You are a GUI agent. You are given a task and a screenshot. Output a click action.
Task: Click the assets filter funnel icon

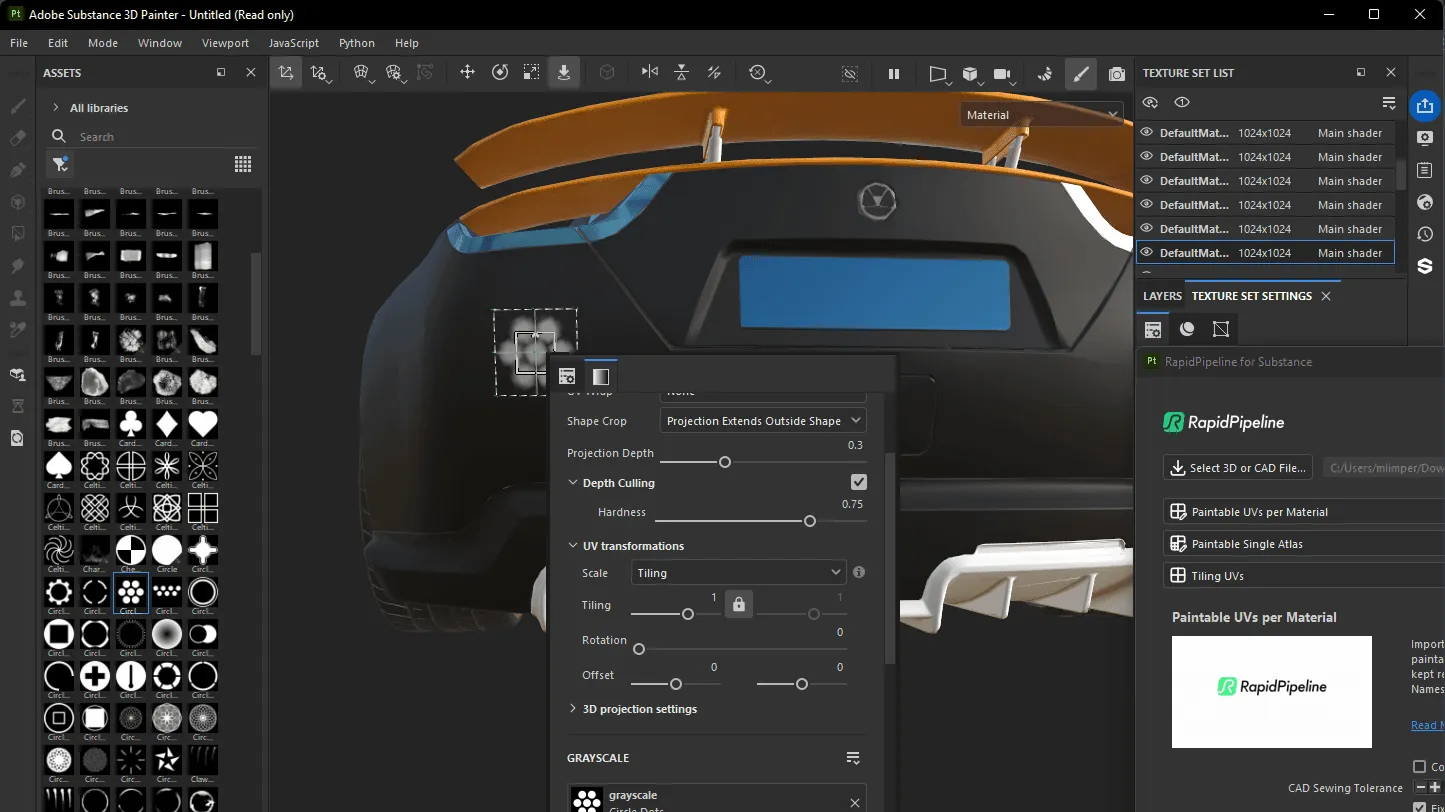(x=60, y=164)
